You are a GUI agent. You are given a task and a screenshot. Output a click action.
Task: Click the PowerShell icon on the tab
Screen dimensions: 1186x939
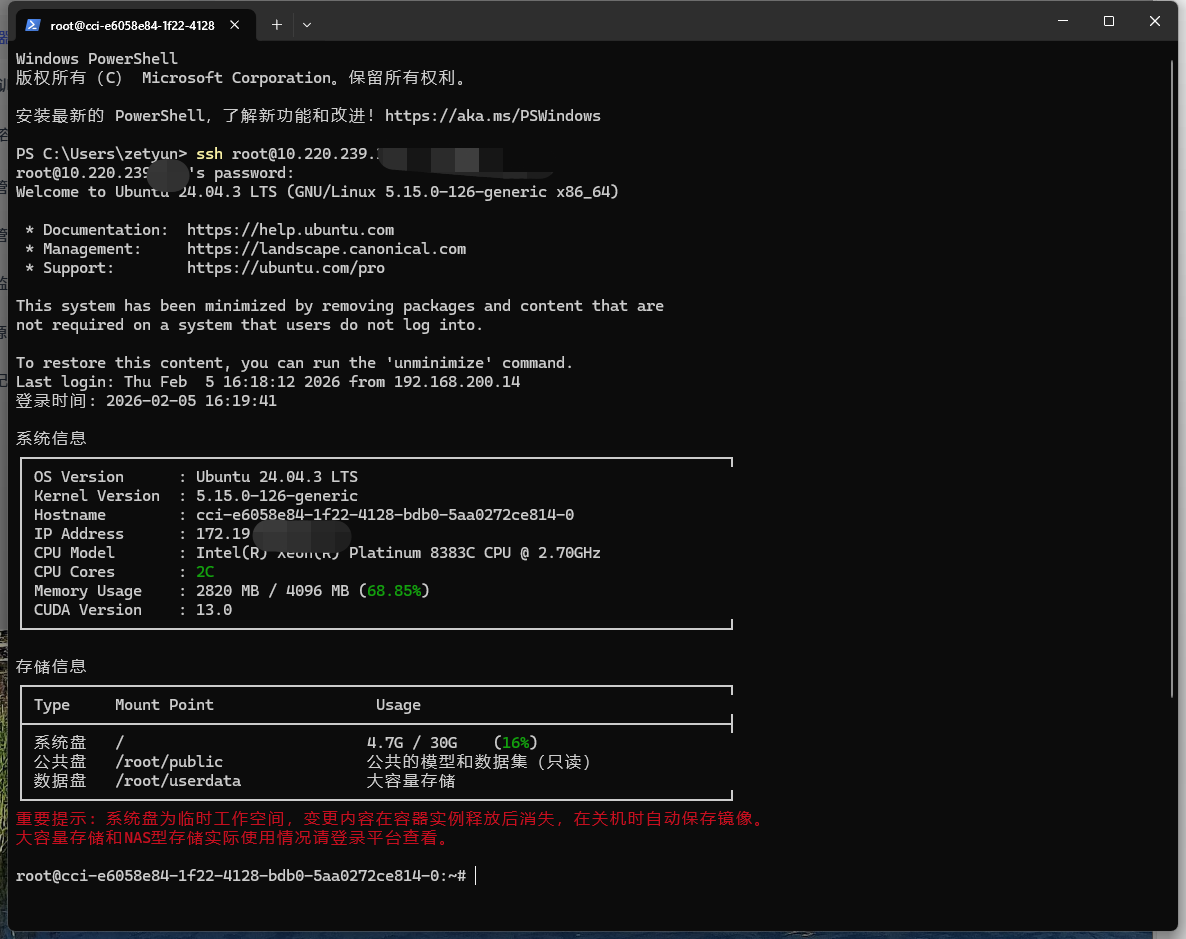click(x=33, y=25)
